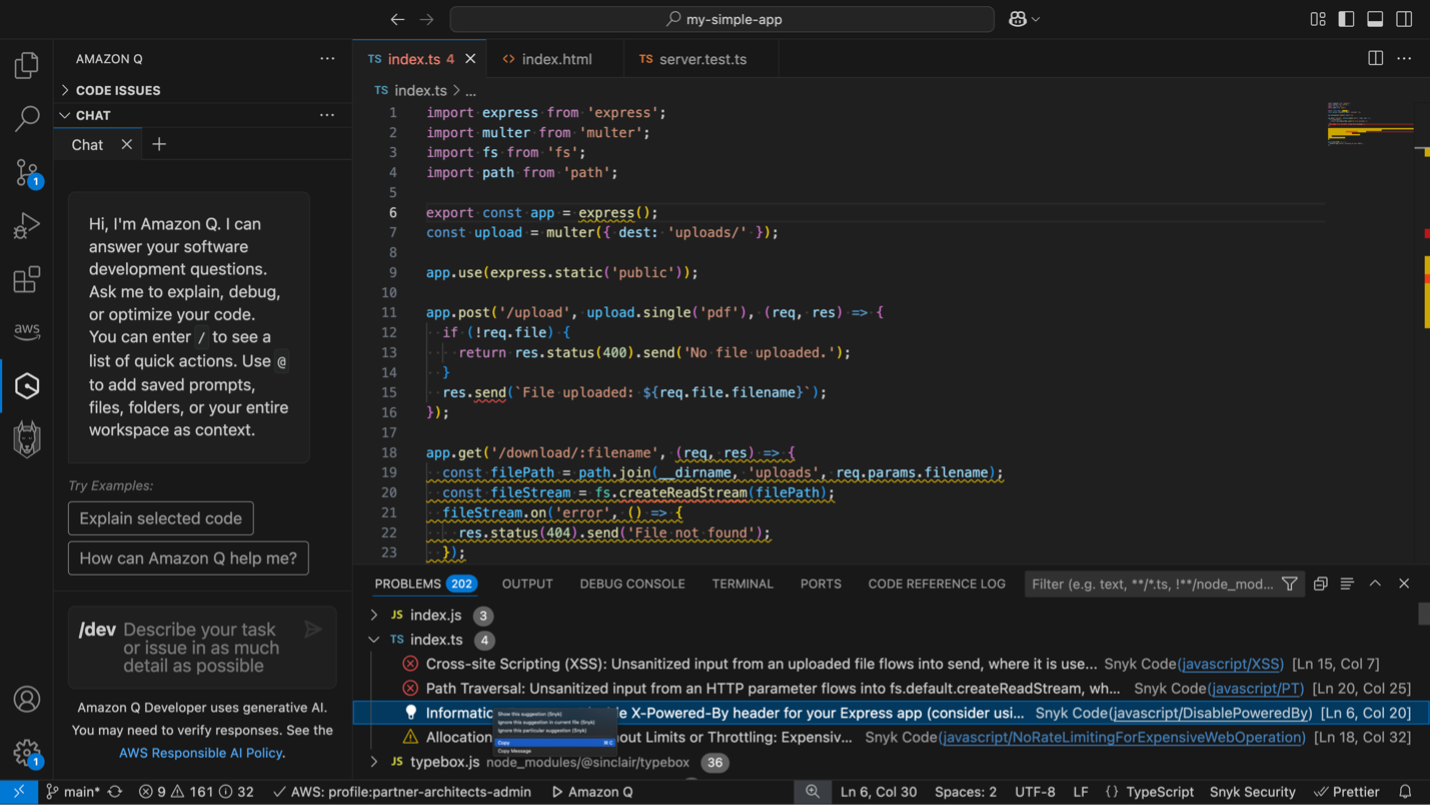
Task: Click How can Amazon Q help me?
Action: point(188,558)
